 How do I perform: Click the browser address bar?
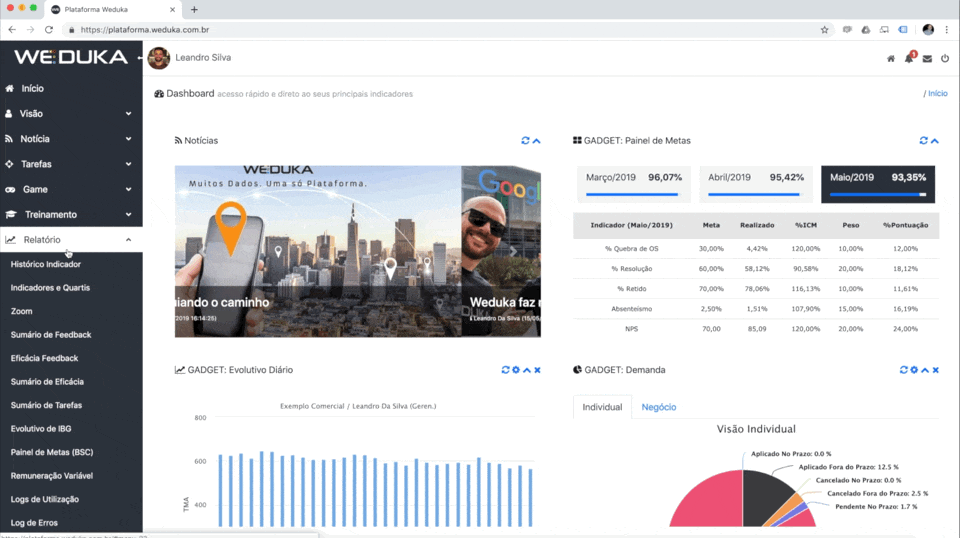447,29
